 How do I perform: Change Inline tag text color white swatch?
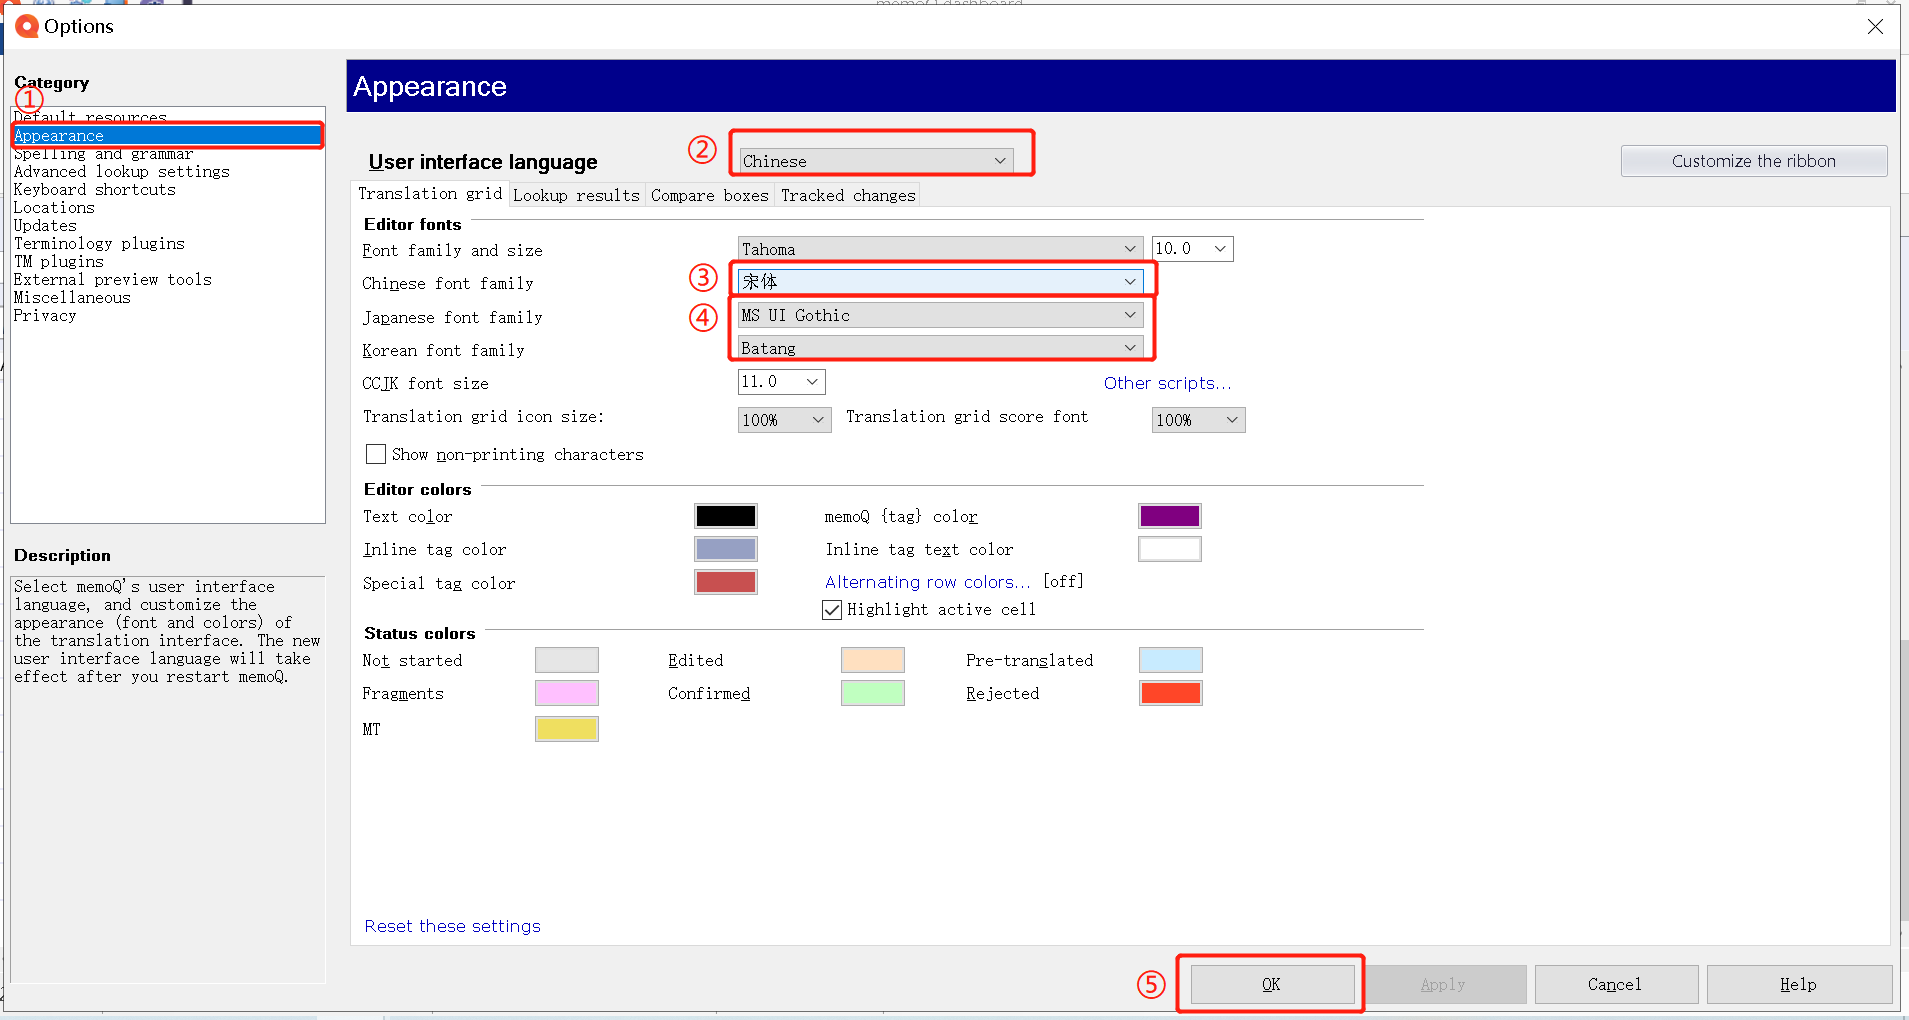click(1170, 549)
